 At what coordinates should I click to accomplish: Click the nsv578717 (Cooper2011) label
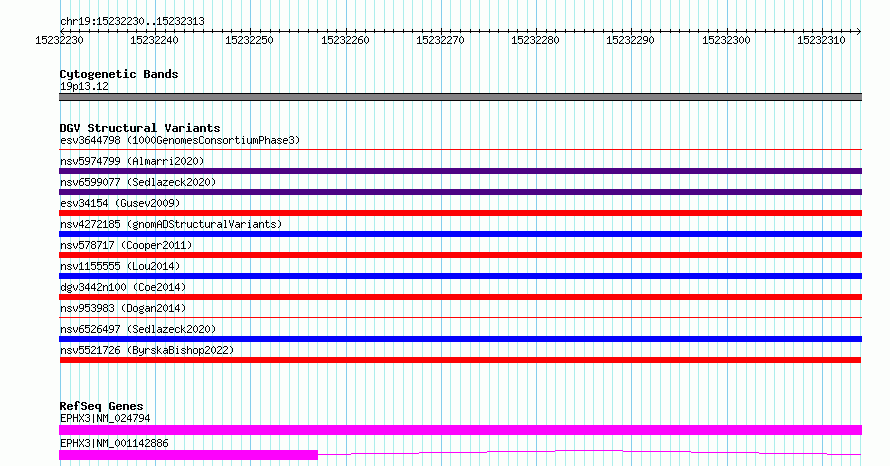(126, 245)
